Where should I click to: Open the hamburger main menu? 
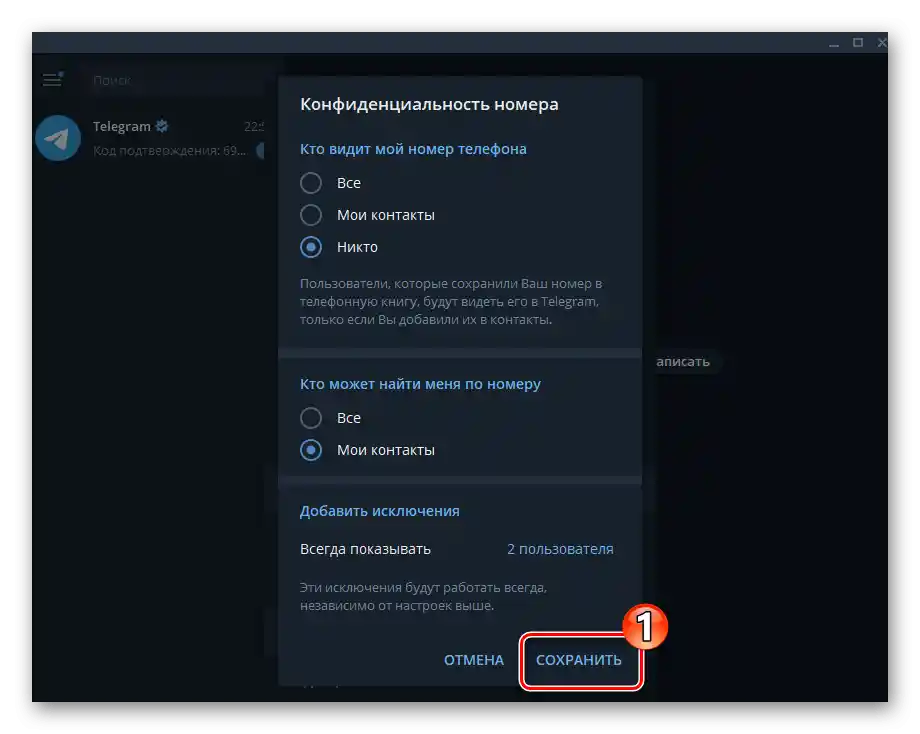point(51,79)
